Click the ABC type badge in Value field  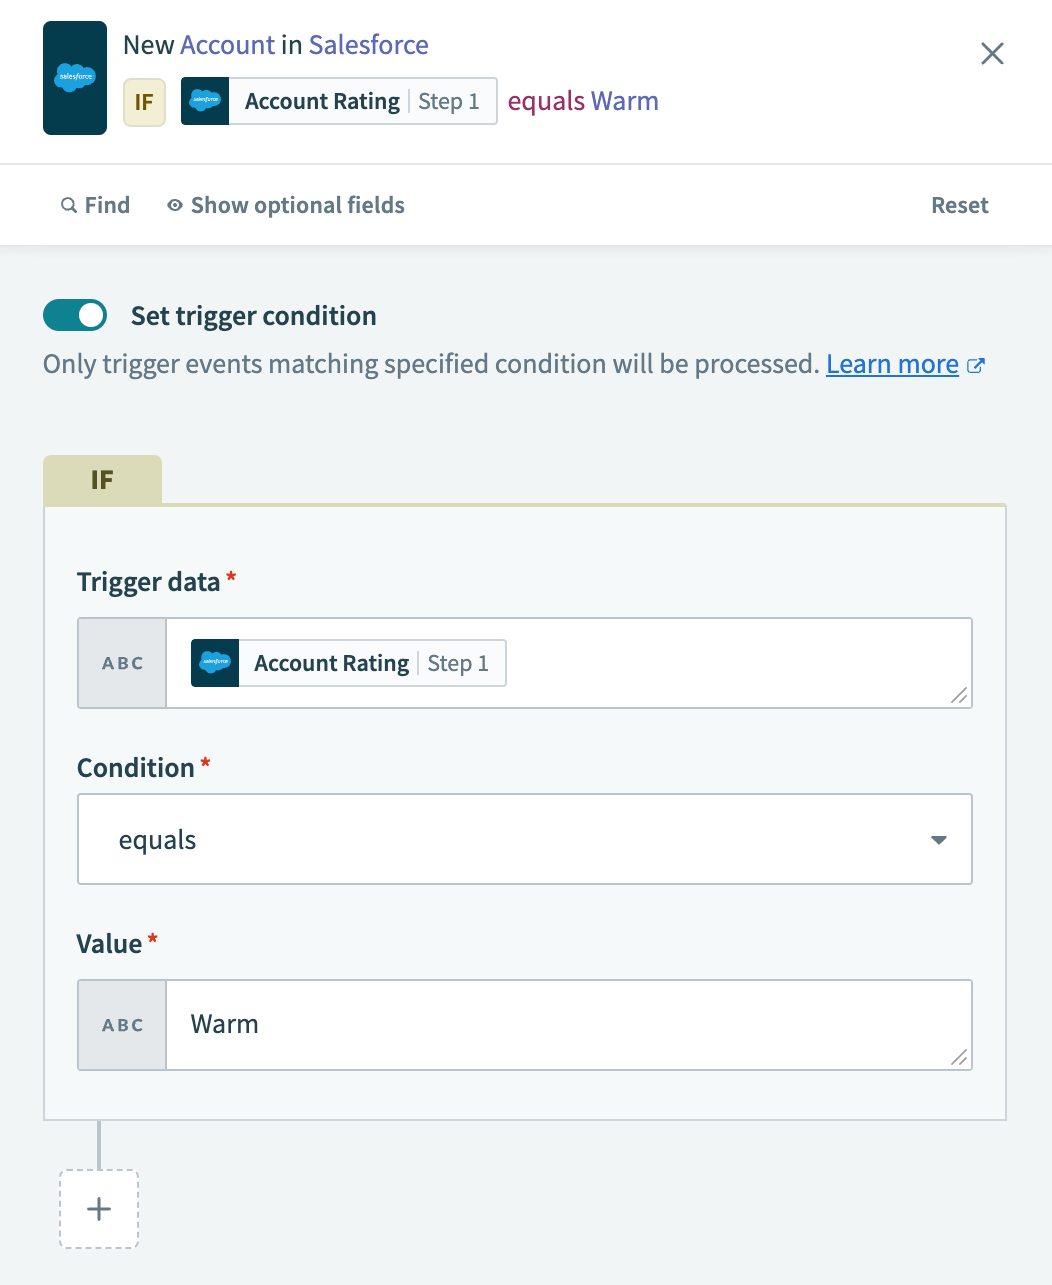[123, 1025]
